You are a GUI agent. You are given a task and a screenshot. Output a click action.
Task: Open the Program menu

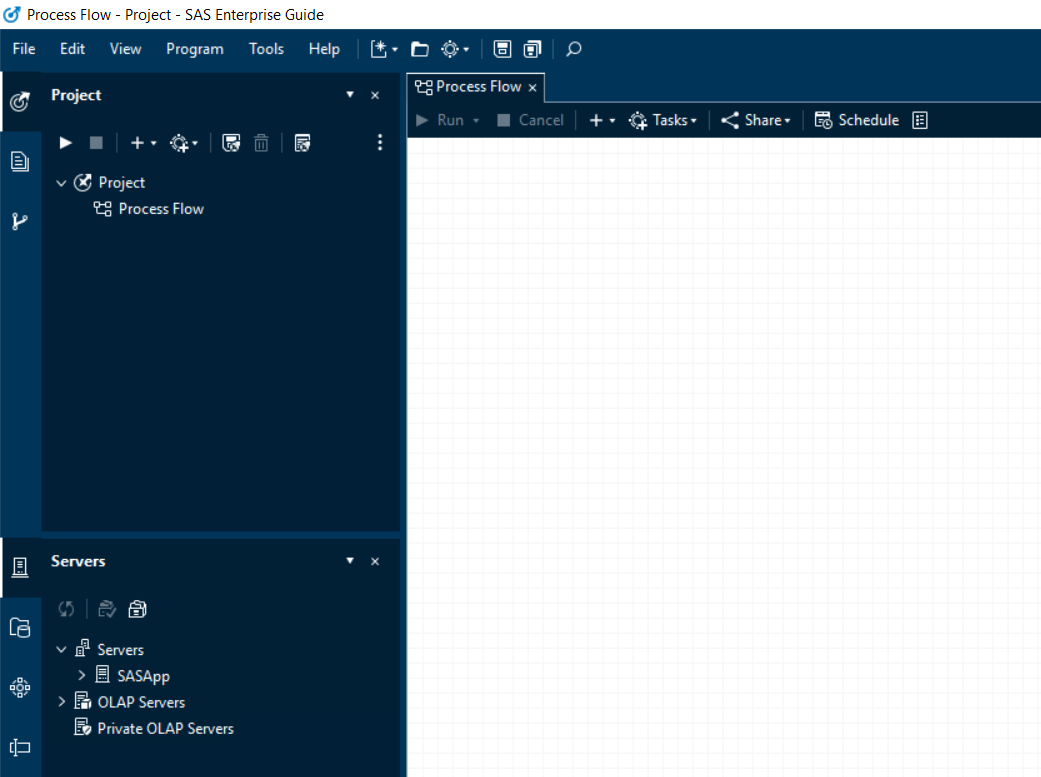[x=194, y=48]
